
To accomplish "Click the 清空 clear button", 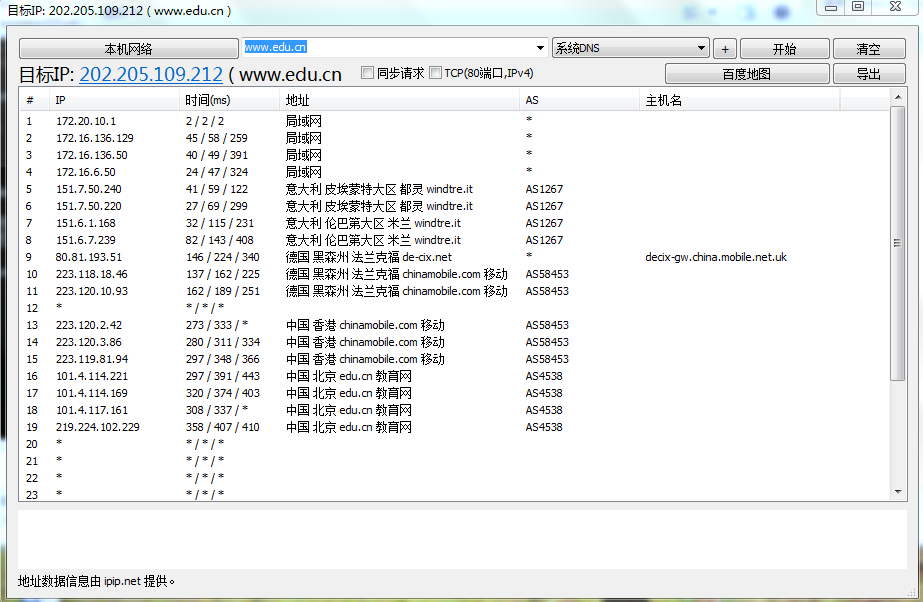I will coord(868,49).
